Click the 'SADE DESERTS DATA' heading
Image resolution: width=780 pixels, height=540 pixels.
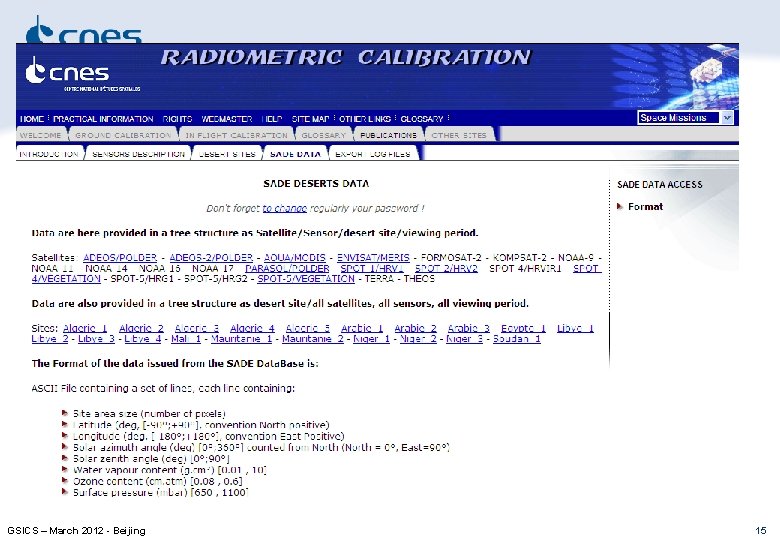(x=316, y=184)
